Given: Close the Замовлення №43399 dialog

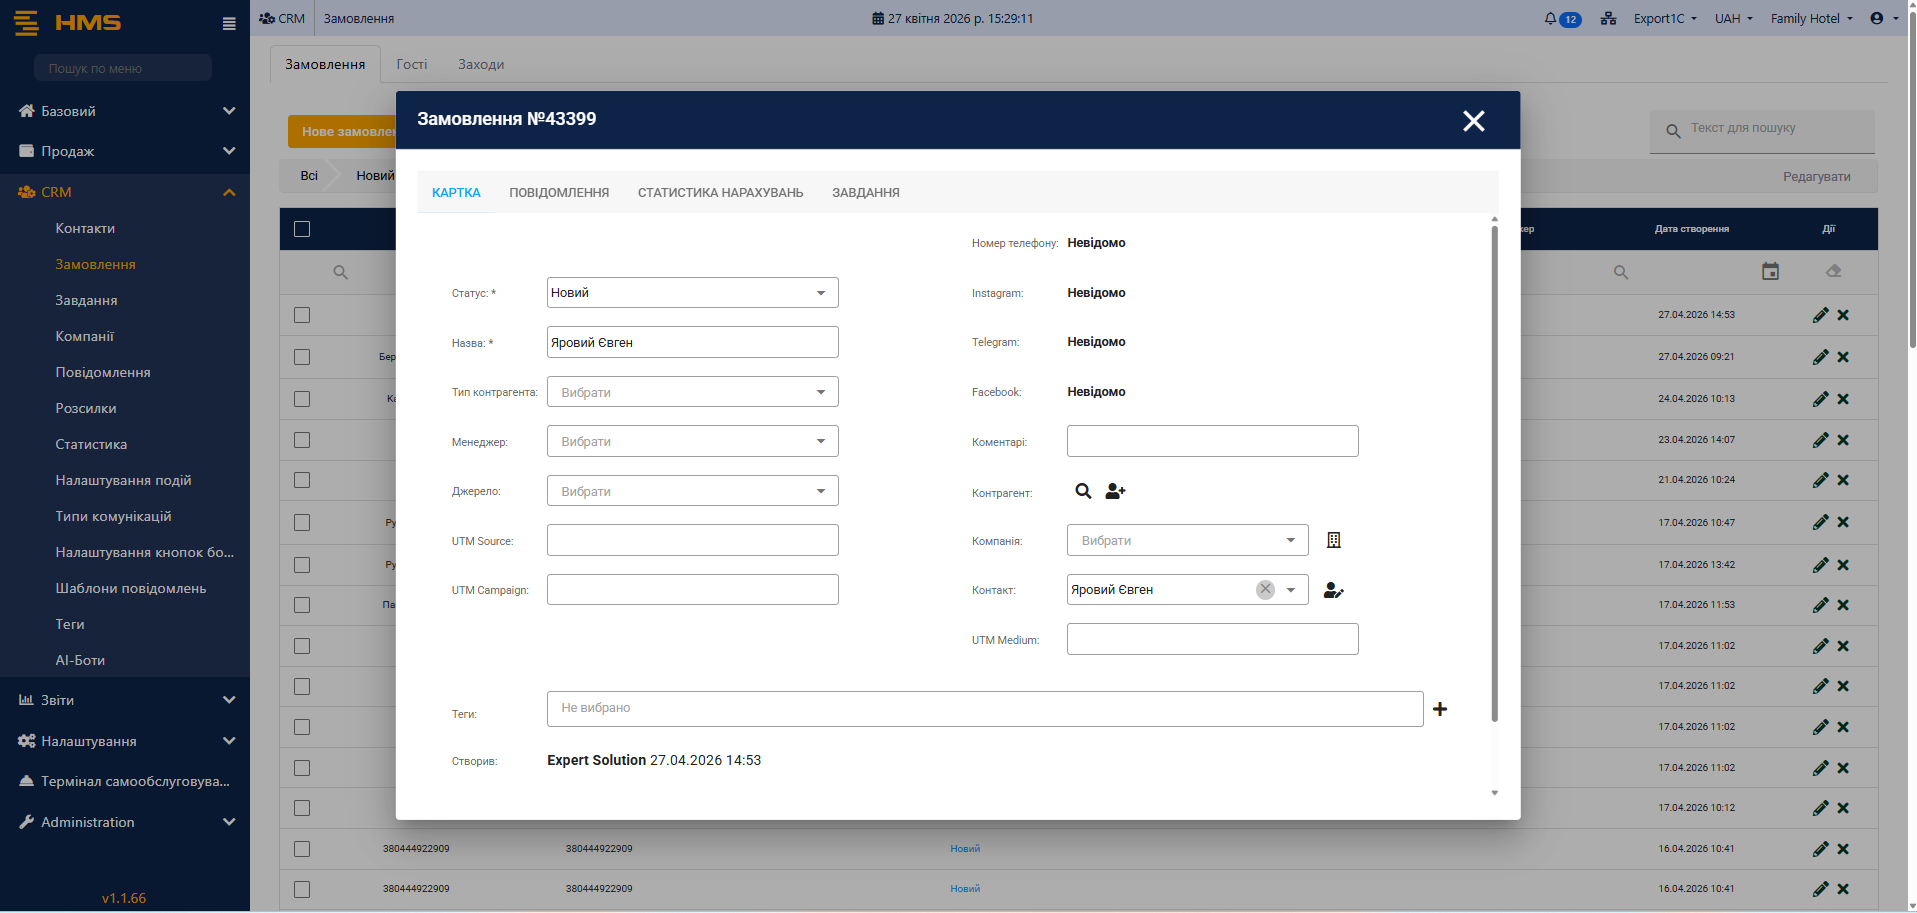Looking at the screenshot, I should click(x=1473, y=121).
